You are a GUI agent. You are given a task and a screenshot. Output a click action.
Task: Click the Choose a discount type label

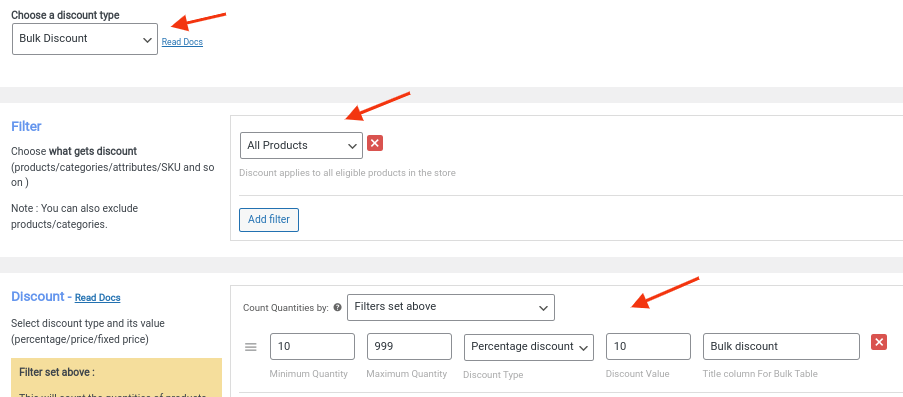point(65,15)
